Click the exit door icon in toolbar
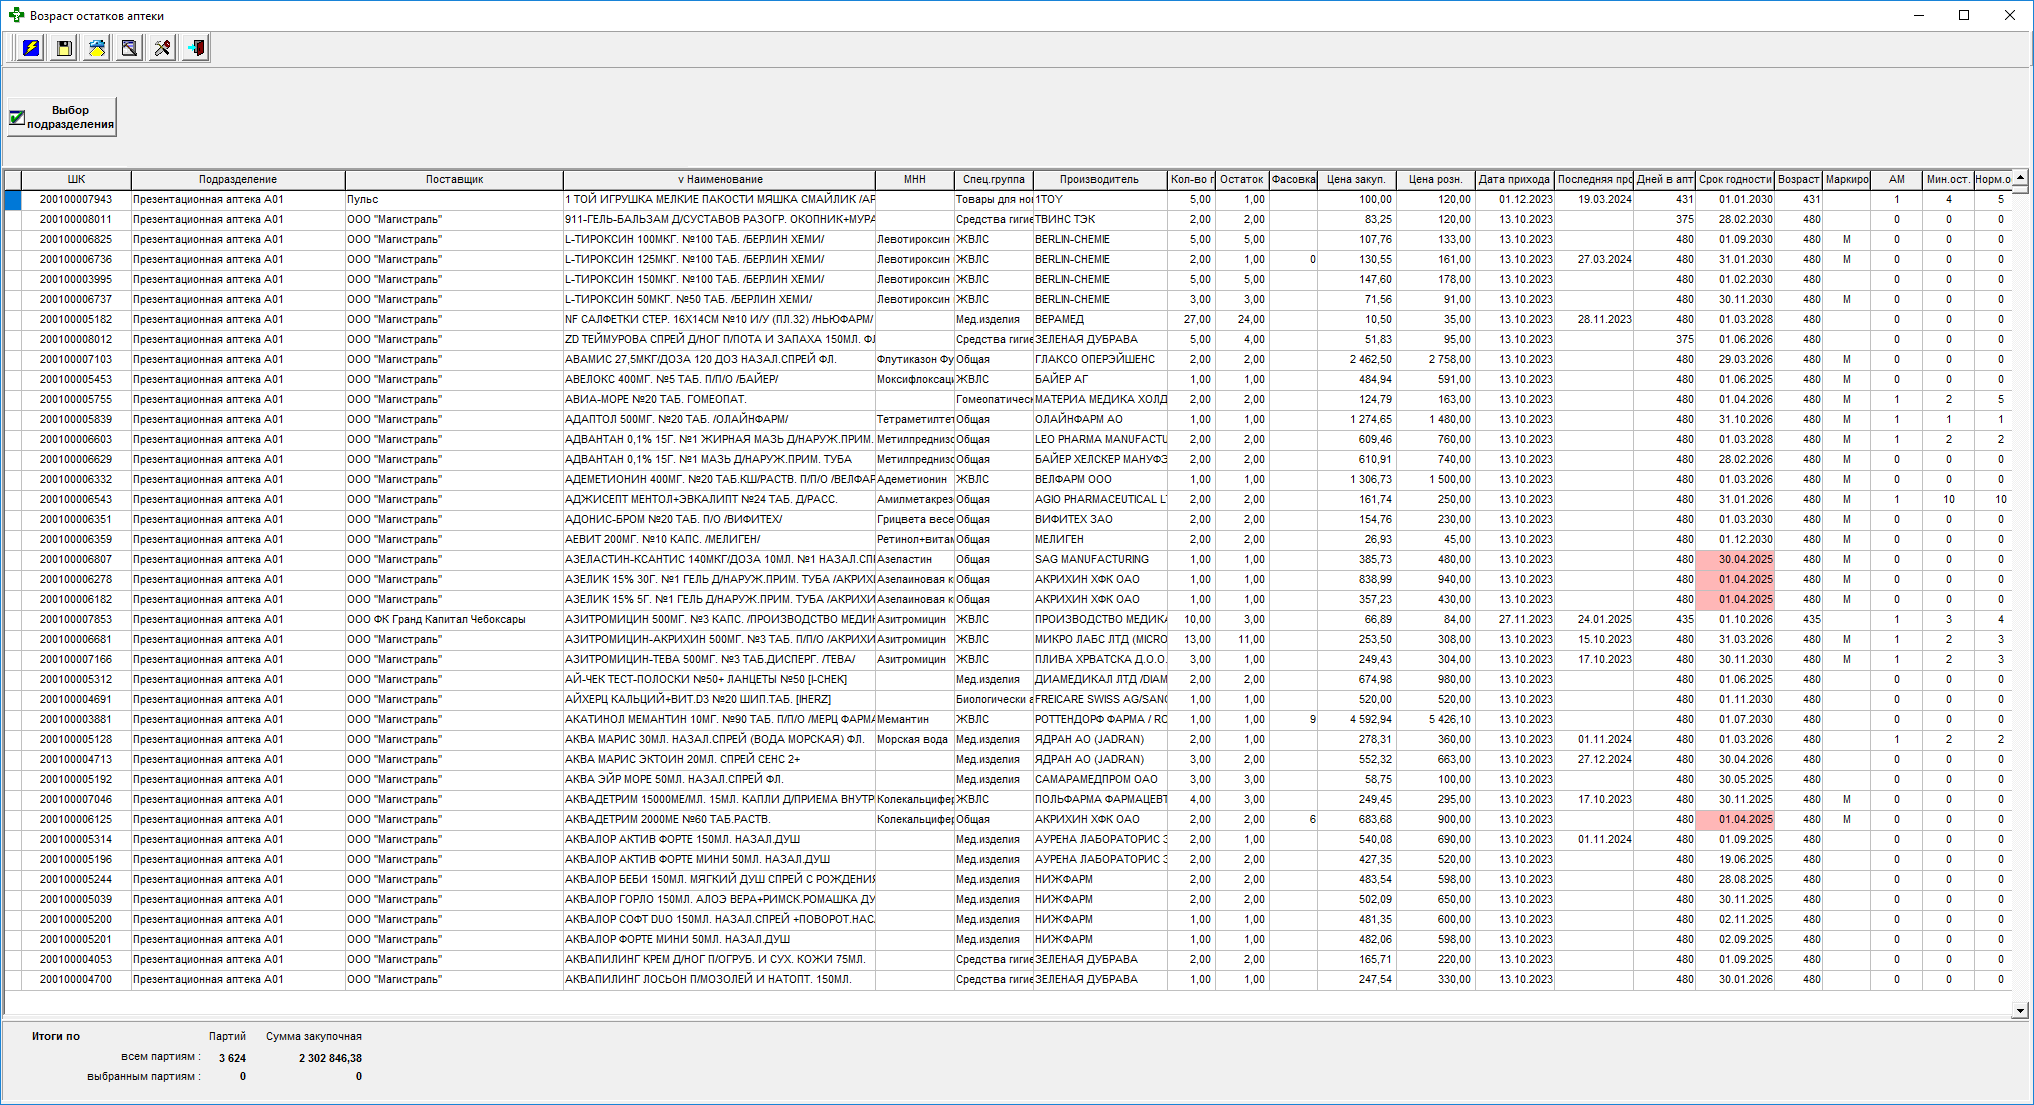The image size is (2034, 1105). coord(195,48)
